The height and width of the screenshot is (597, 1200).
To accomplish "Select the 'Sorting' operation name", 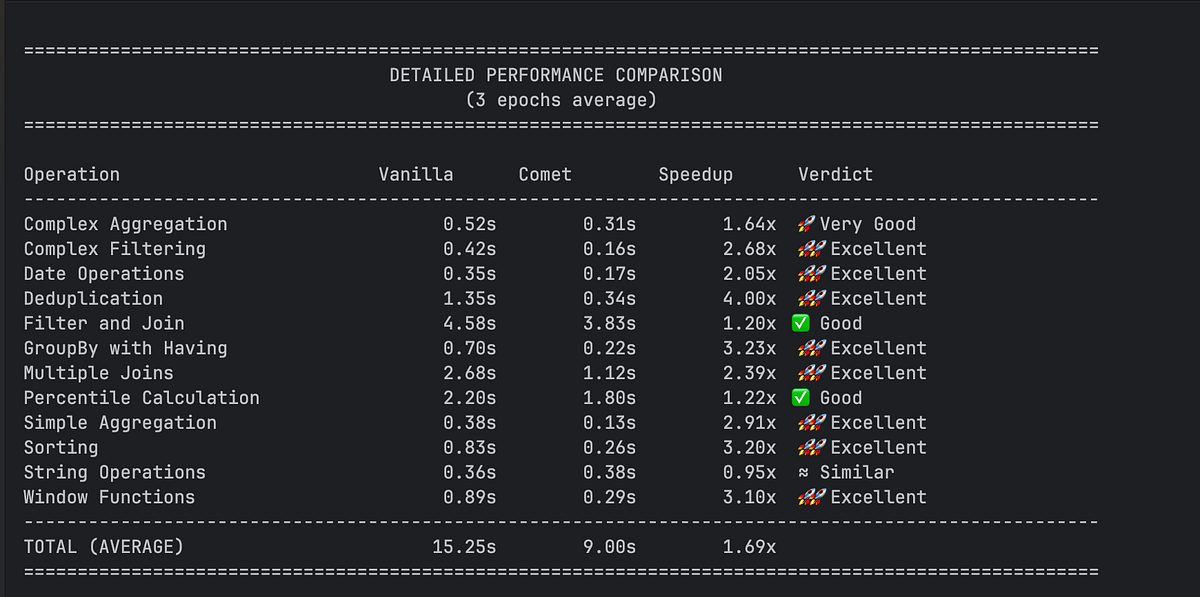I will (61, 448).
